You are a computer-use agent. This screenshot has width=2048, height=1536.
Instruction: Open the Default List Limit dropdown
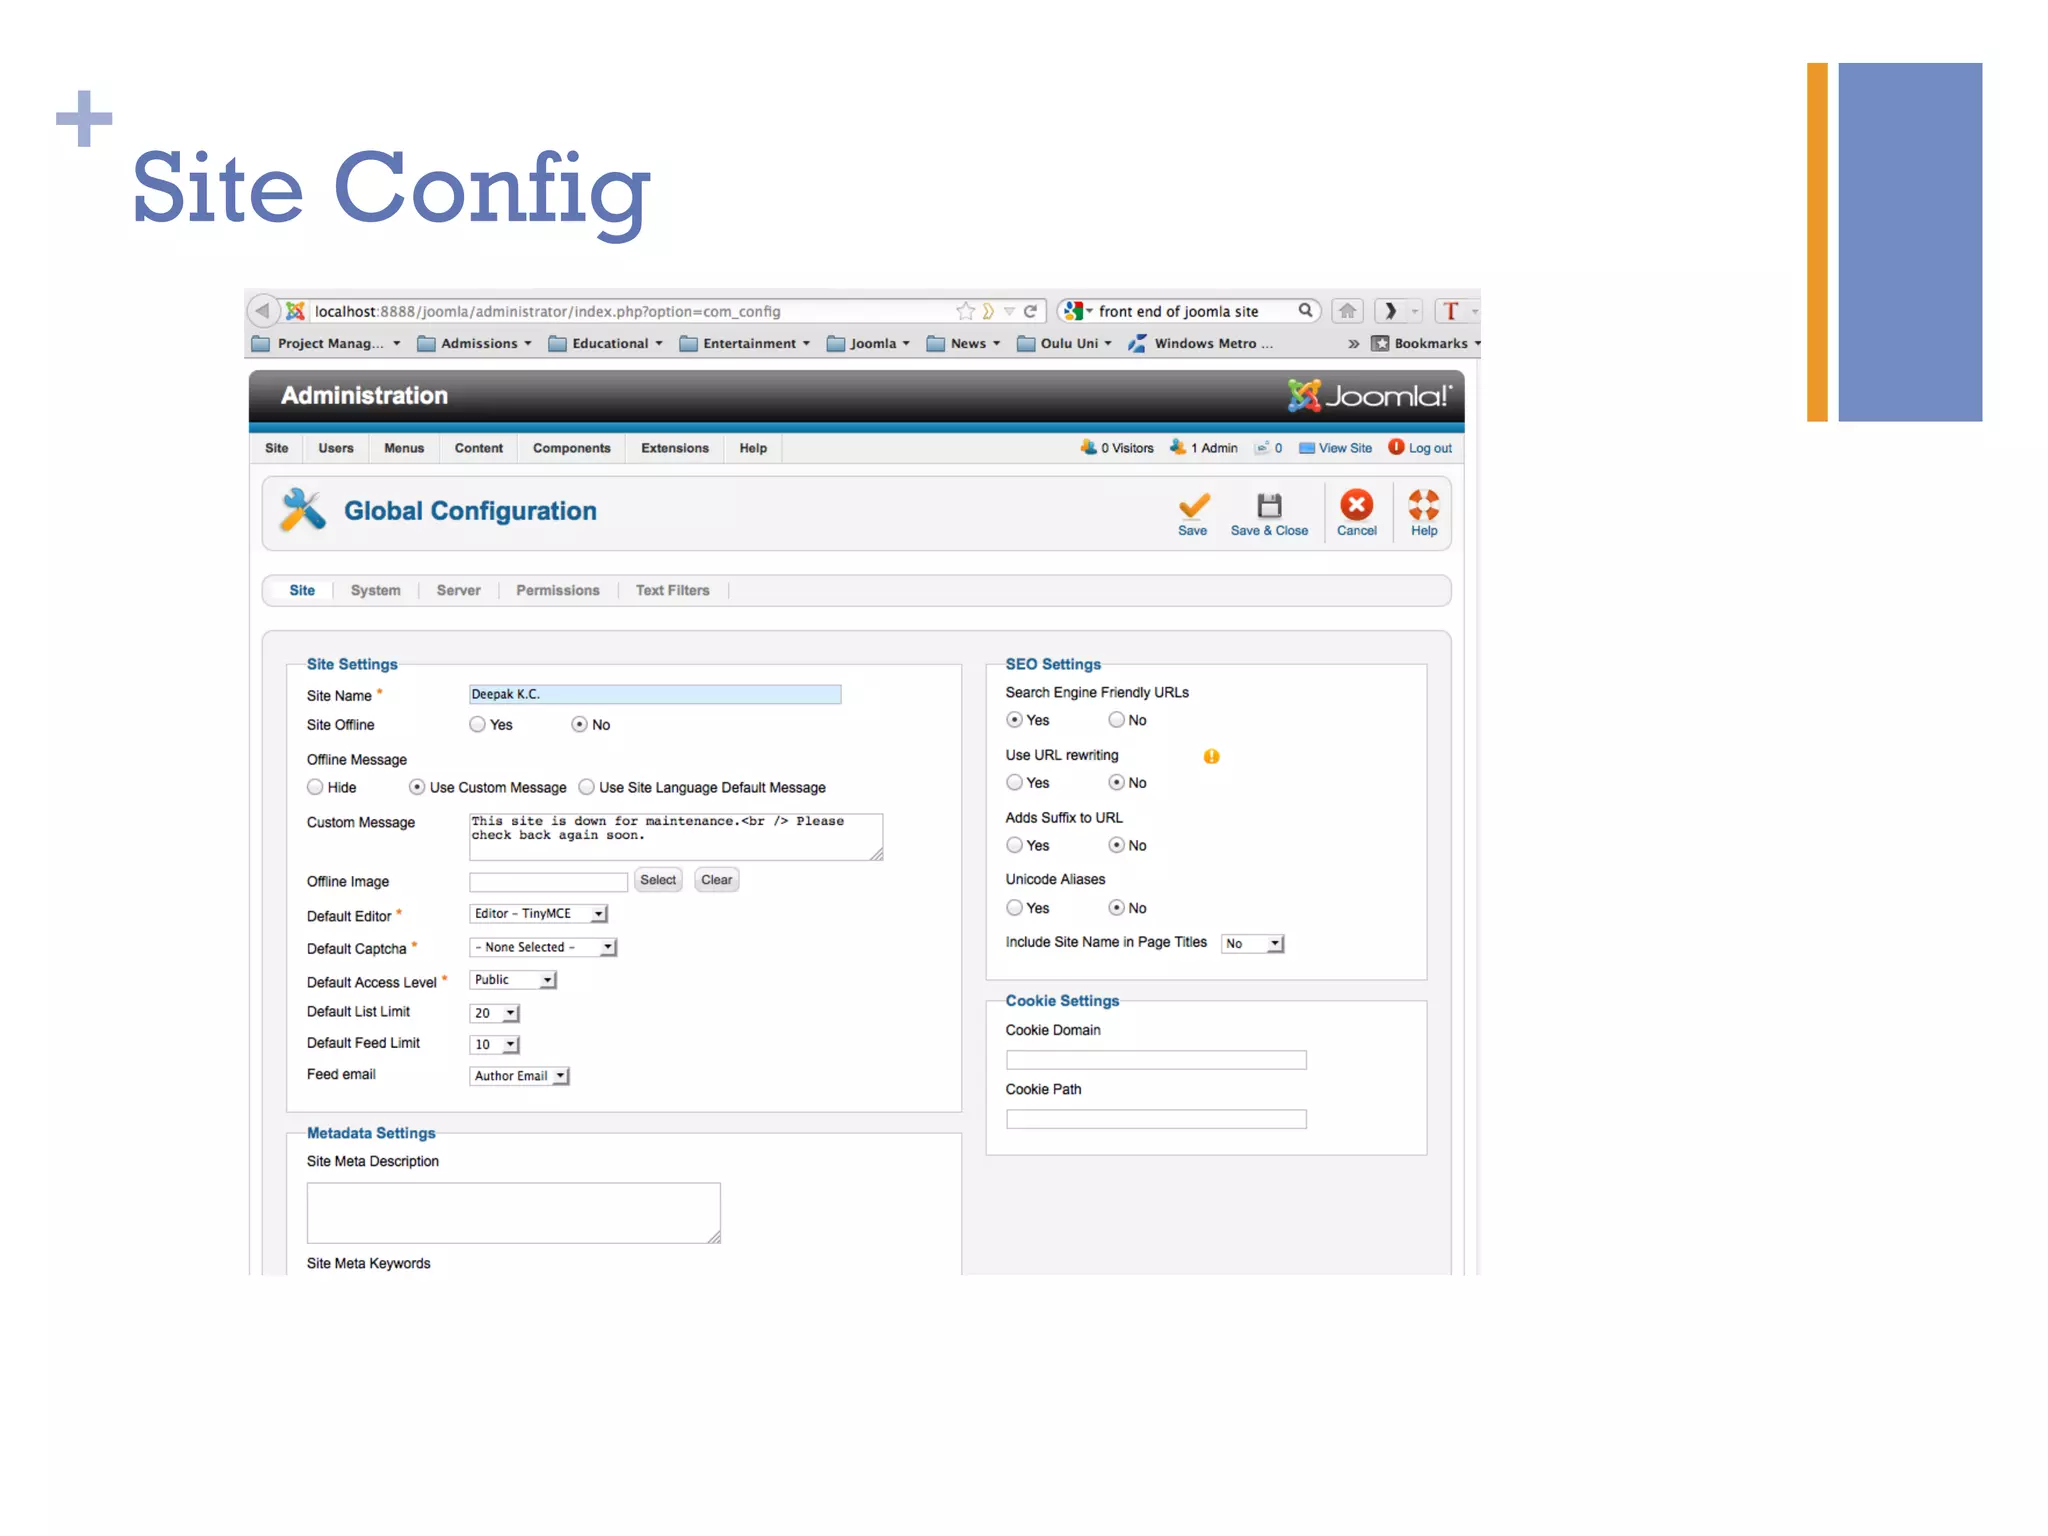(x=494, y=1013)
